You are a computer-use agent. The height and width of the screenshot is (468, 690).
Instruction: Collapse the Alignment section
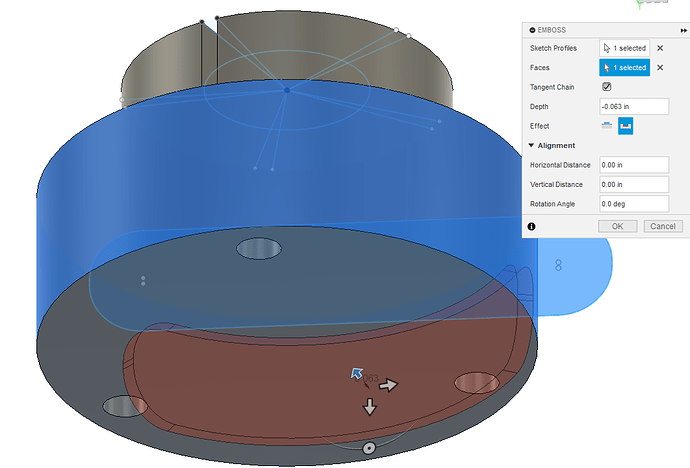click(x=532, y=145)
